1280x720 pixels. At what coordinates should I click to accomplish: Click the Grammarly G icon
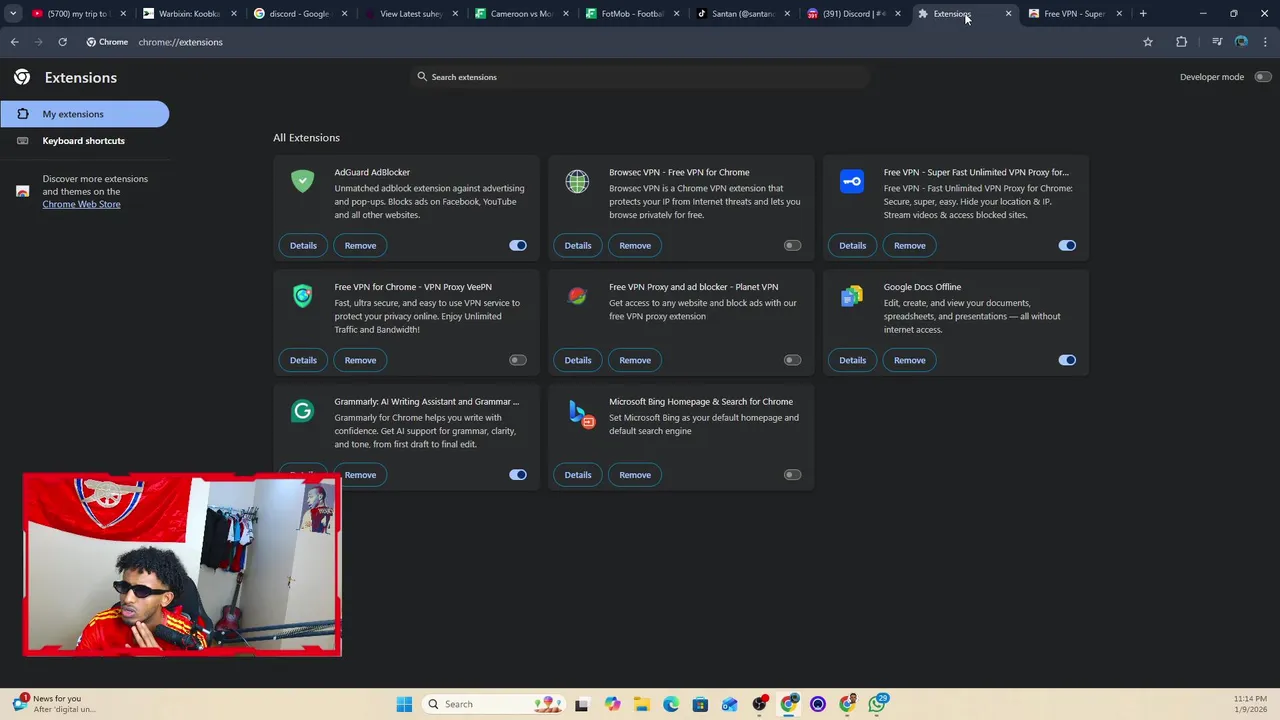302,411
